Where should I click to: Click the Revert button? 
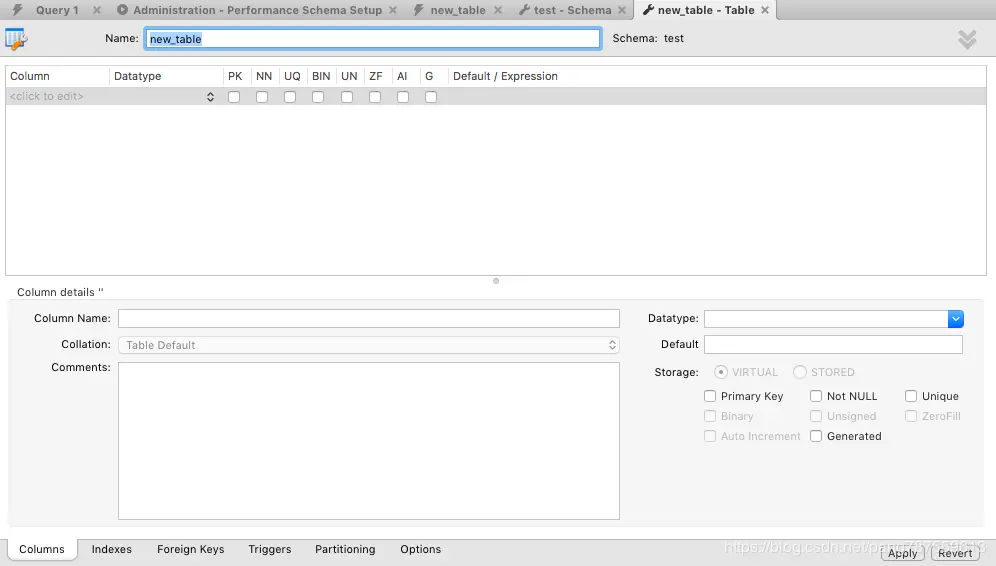[x=955, y=553]
